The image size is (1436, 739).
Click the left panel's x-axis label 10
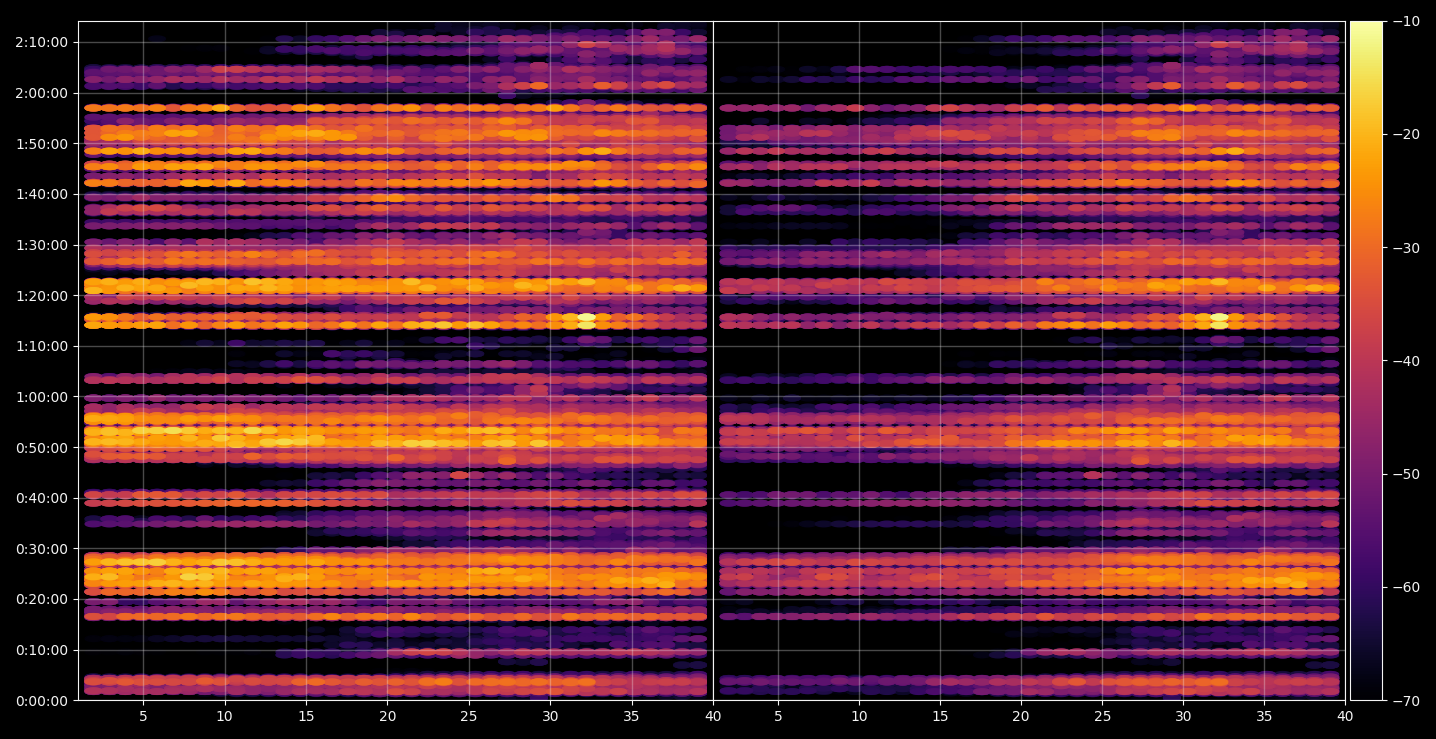(225, 716)
